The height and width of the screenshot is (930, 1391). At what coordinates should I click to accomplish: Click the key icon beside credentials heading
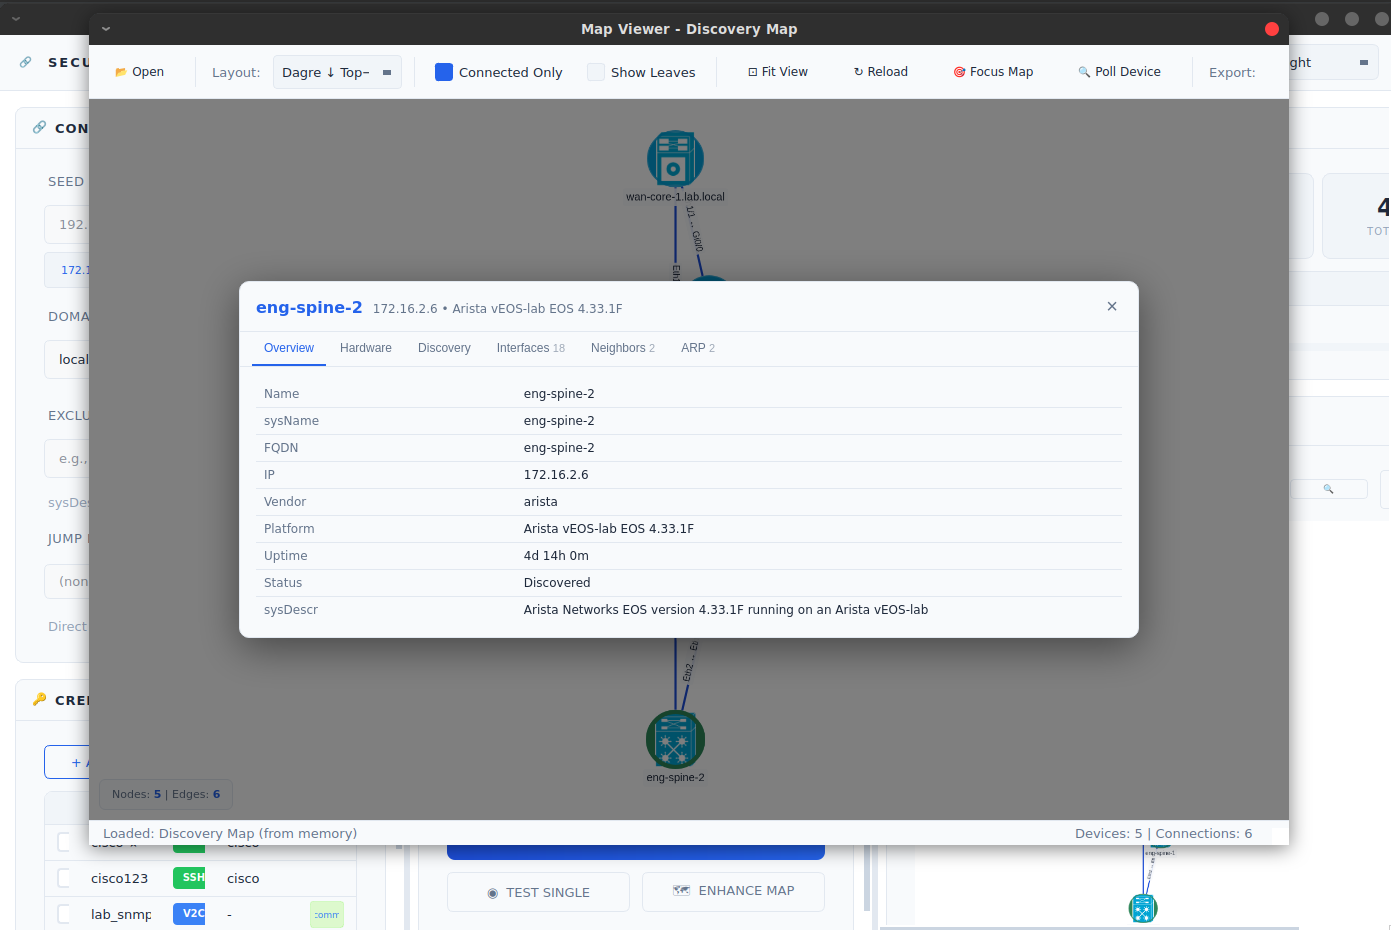tap(40, 699)
